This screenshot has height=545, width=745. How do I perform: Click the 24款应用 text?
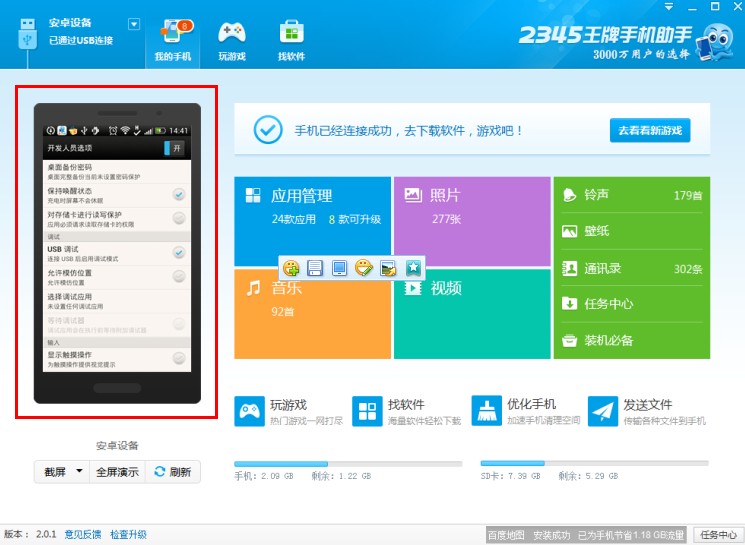tap(294, 219)
